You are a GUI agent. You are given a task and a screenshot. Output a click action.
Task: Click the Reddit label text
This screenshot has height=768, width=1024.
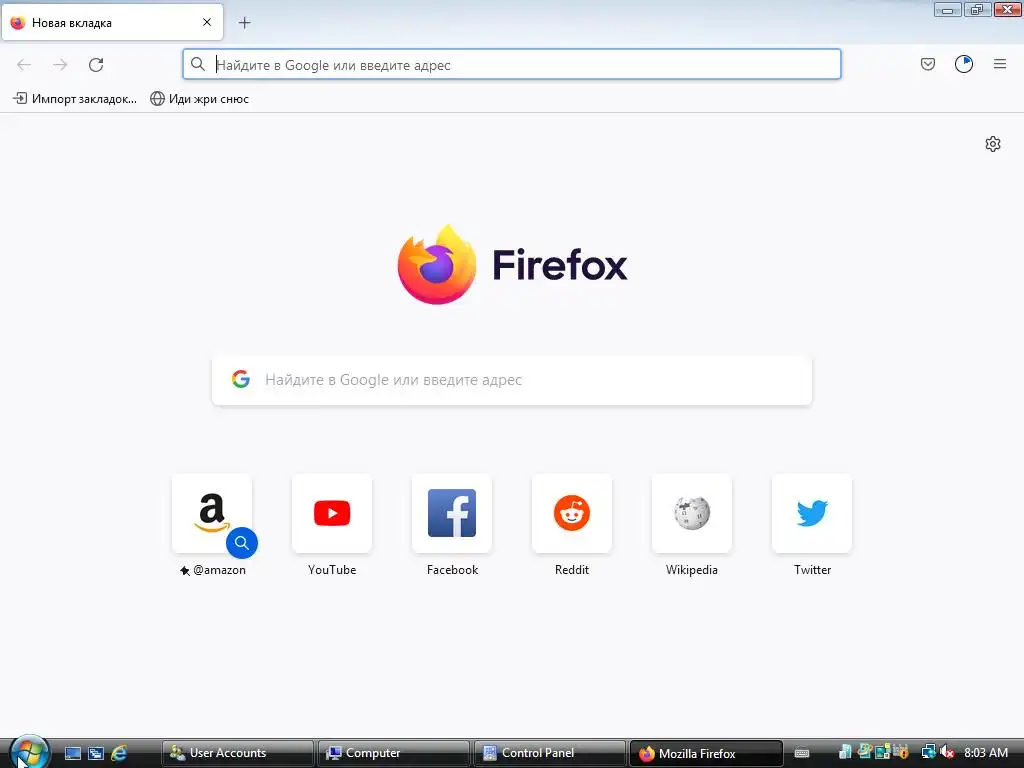pos(572,569)
